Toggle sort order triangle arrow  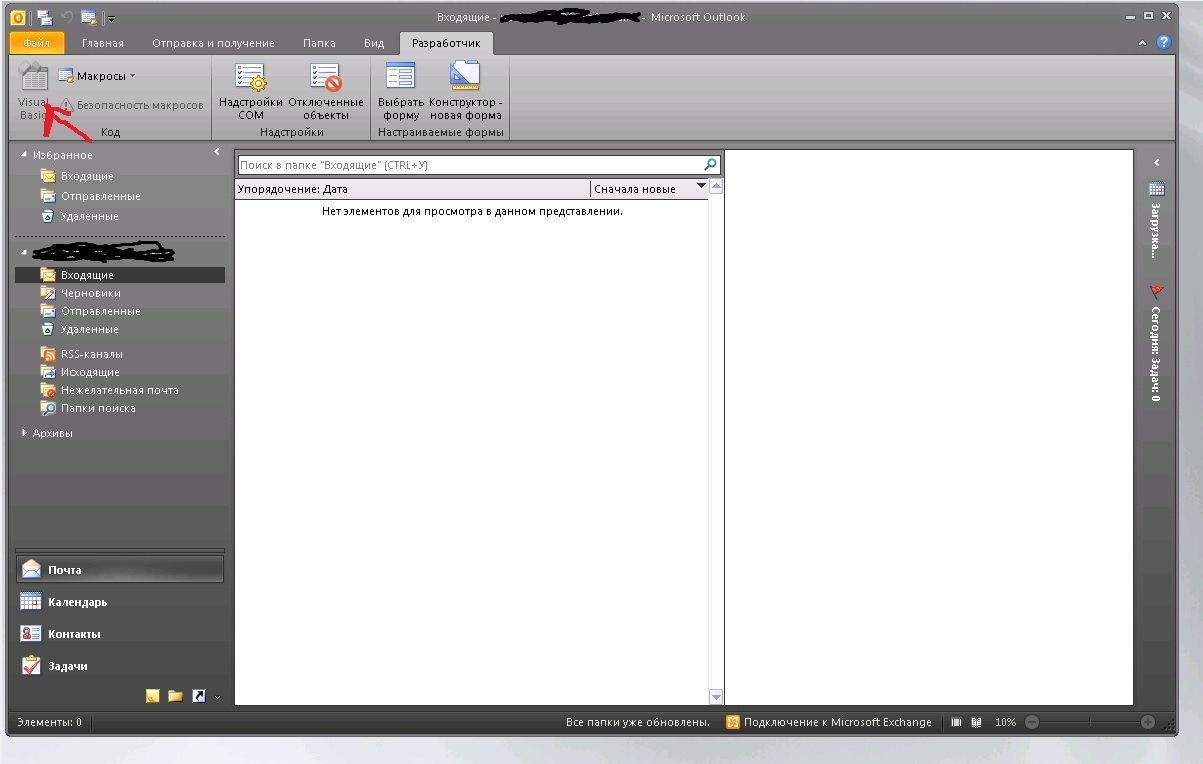tap(701, 187)
